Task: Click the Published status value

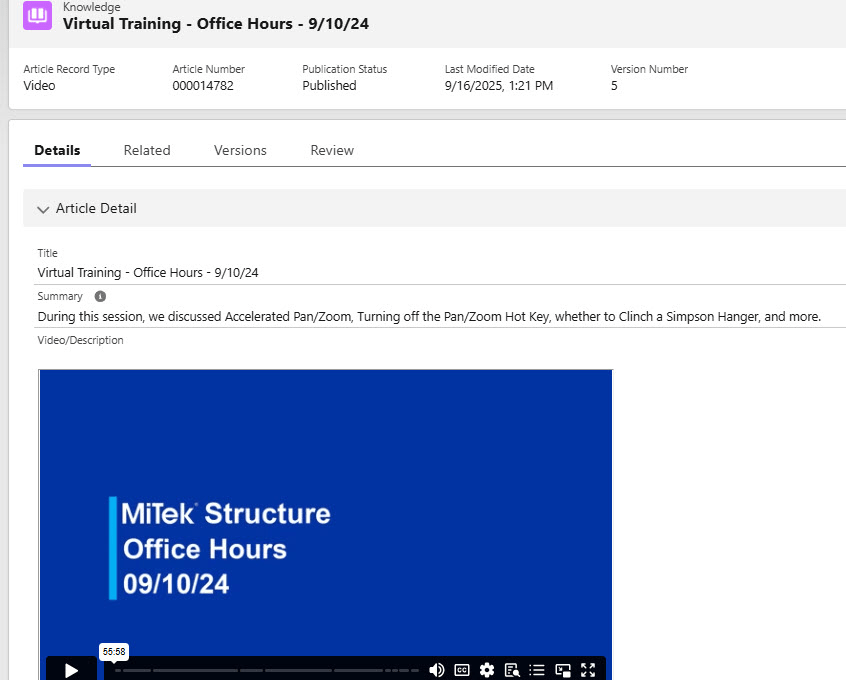Action: click(x=329, y=86)
